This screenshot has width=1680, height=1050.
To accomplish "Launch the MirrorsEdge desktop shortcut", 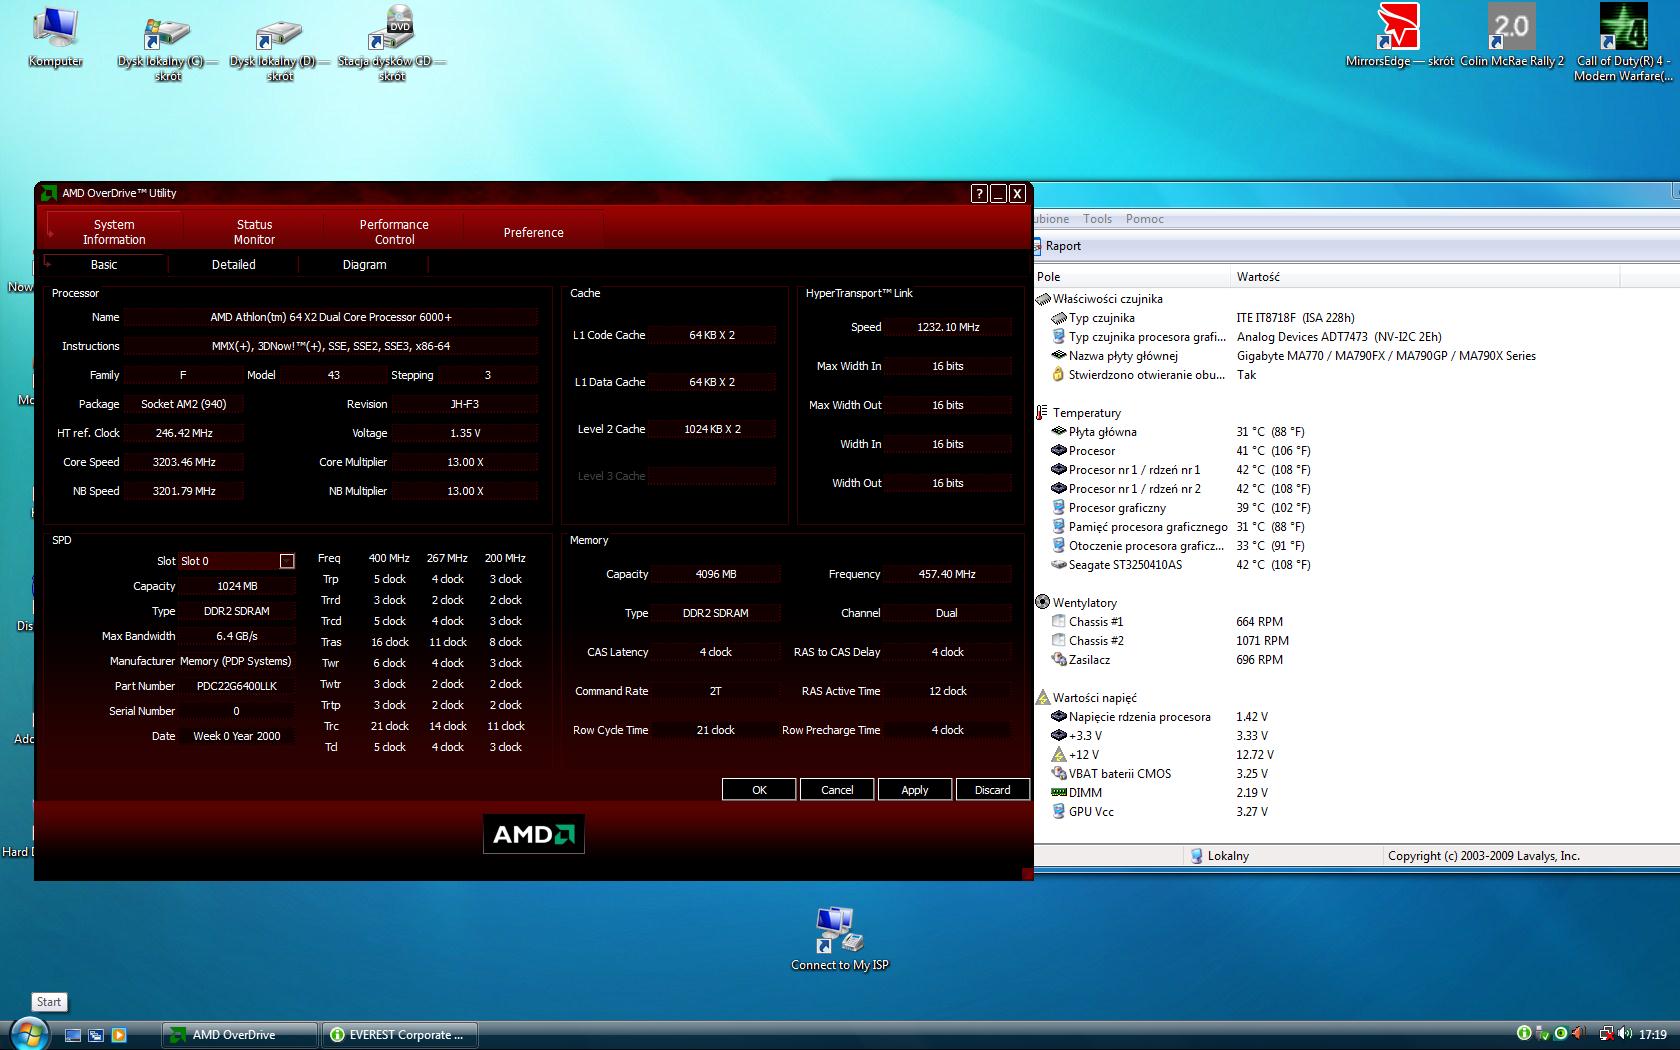I will pos(1399,35).
